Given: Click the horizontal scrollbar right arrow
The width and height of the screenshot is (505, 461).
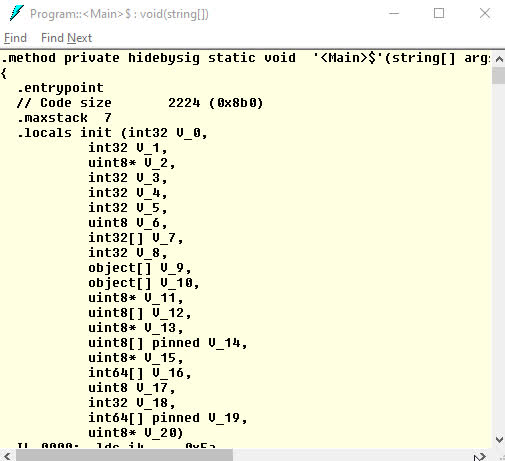Looking at the screenshot, I should [x=480, y=455].
